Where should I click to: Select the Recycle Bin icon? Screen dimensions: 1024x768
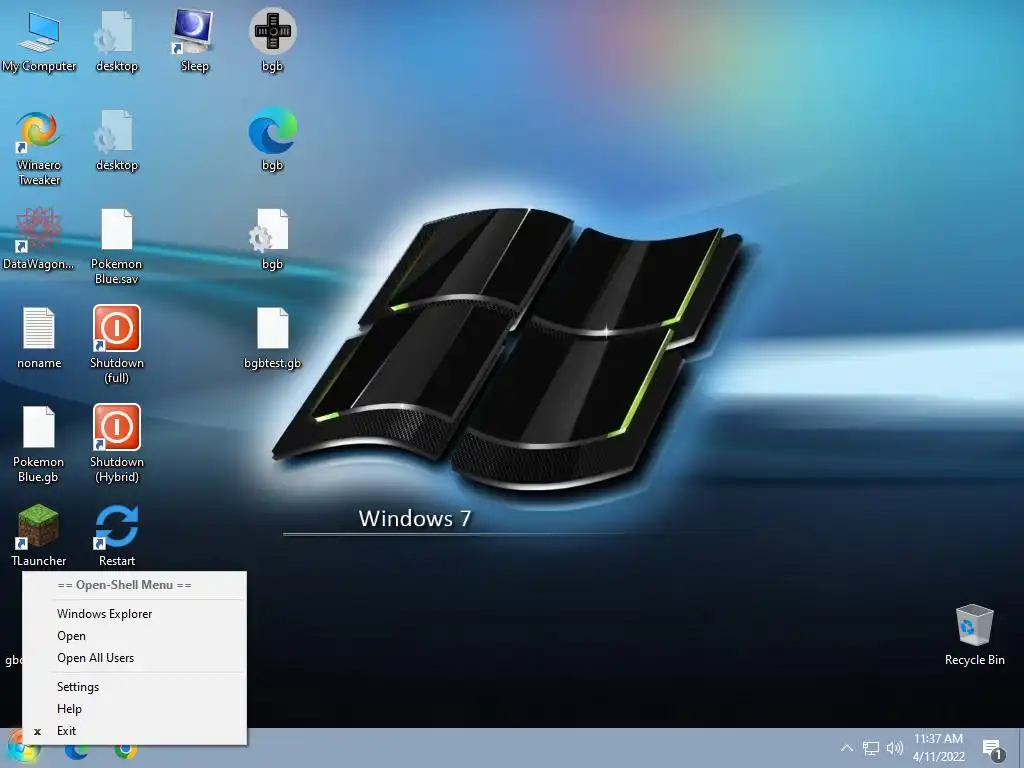974,635
